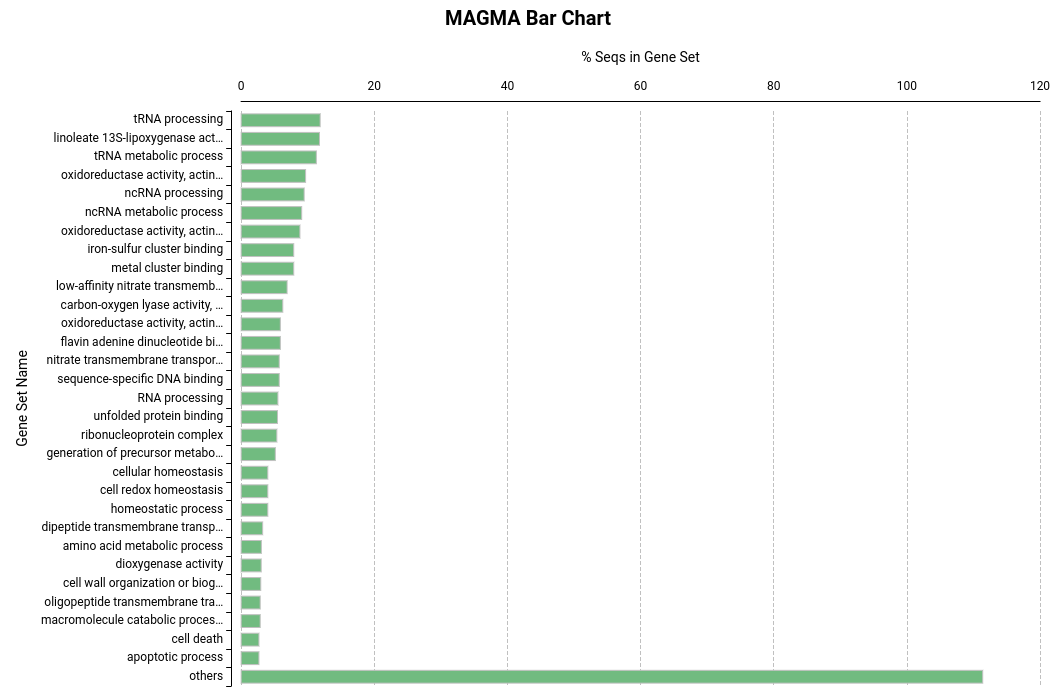Click the metal cluster binding bar
The image size is (1052, 699).
click(x=267, y=268)
